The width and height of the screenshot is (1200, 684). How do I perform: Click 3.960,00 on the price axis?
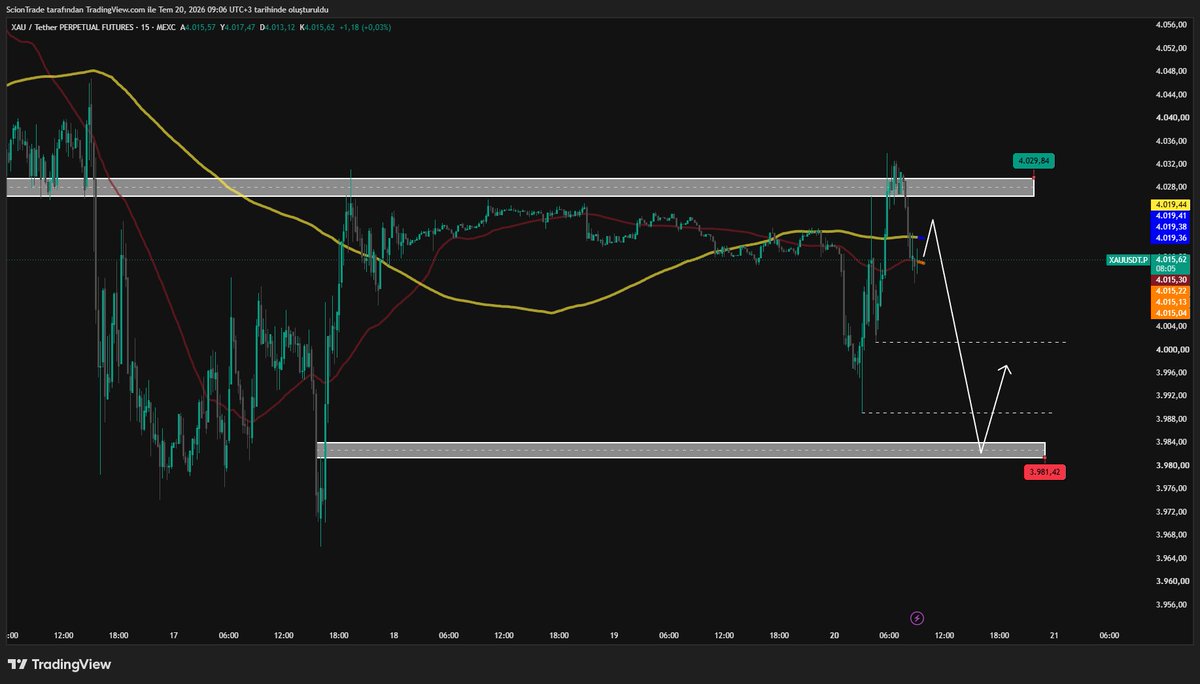(1170, 581)
